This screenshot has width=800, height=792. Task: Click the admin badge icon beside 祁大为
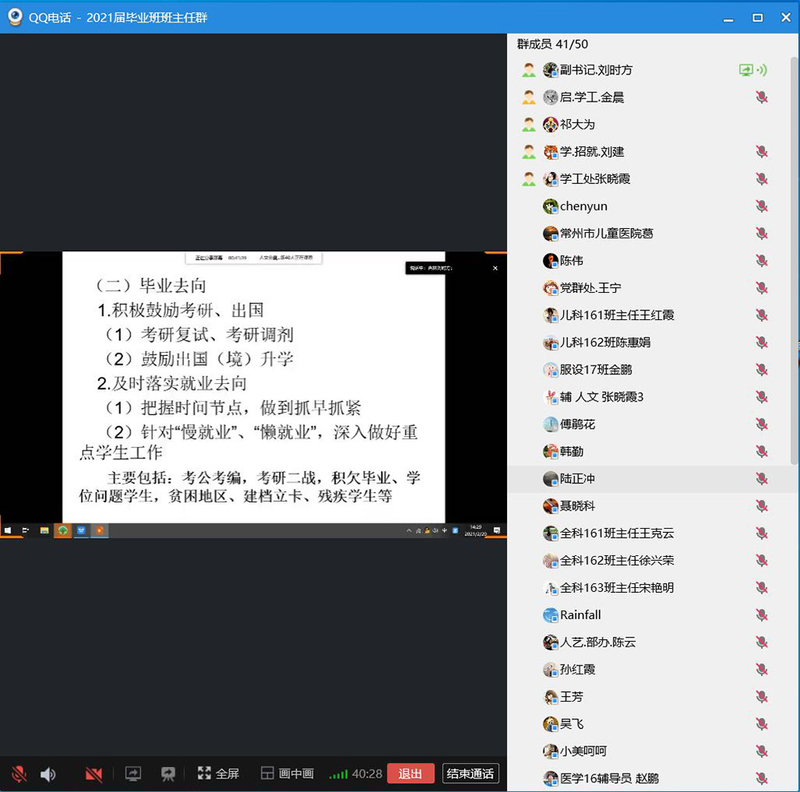point(528,125)
